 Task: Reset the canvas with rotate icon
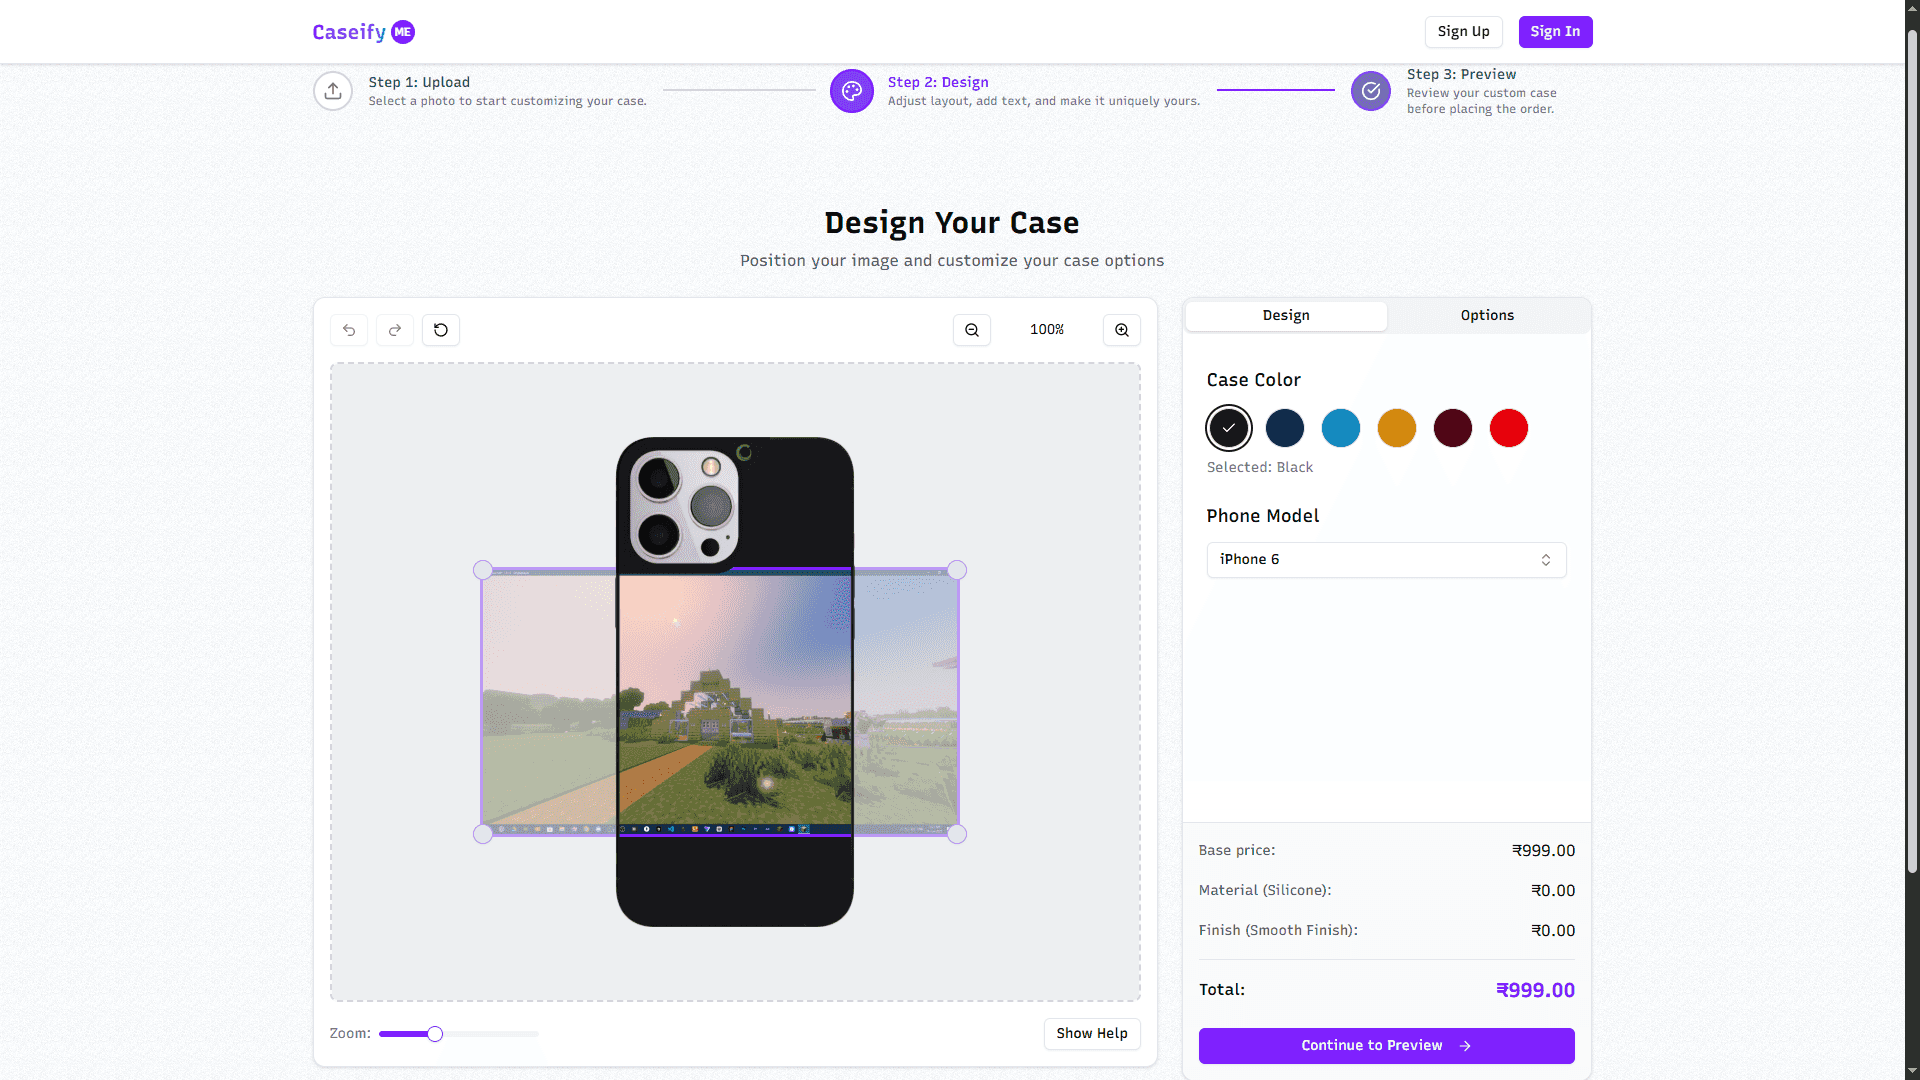[441, 330]
